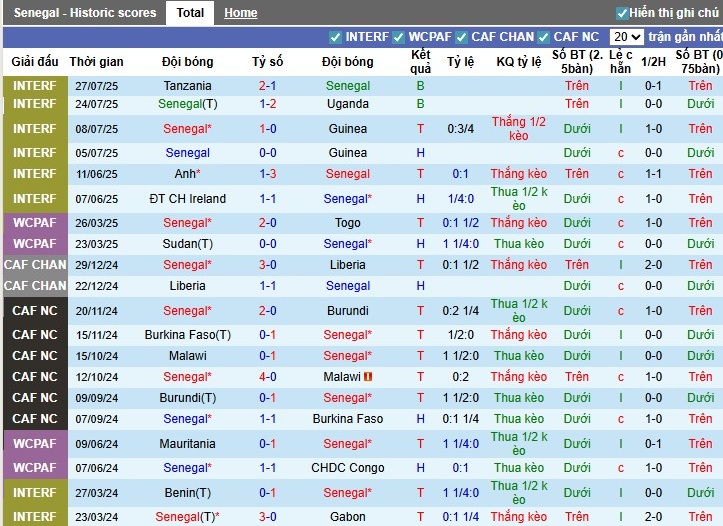Click score 1-0 of Senegal vs Guinea 08/07/25

(267, 129)
